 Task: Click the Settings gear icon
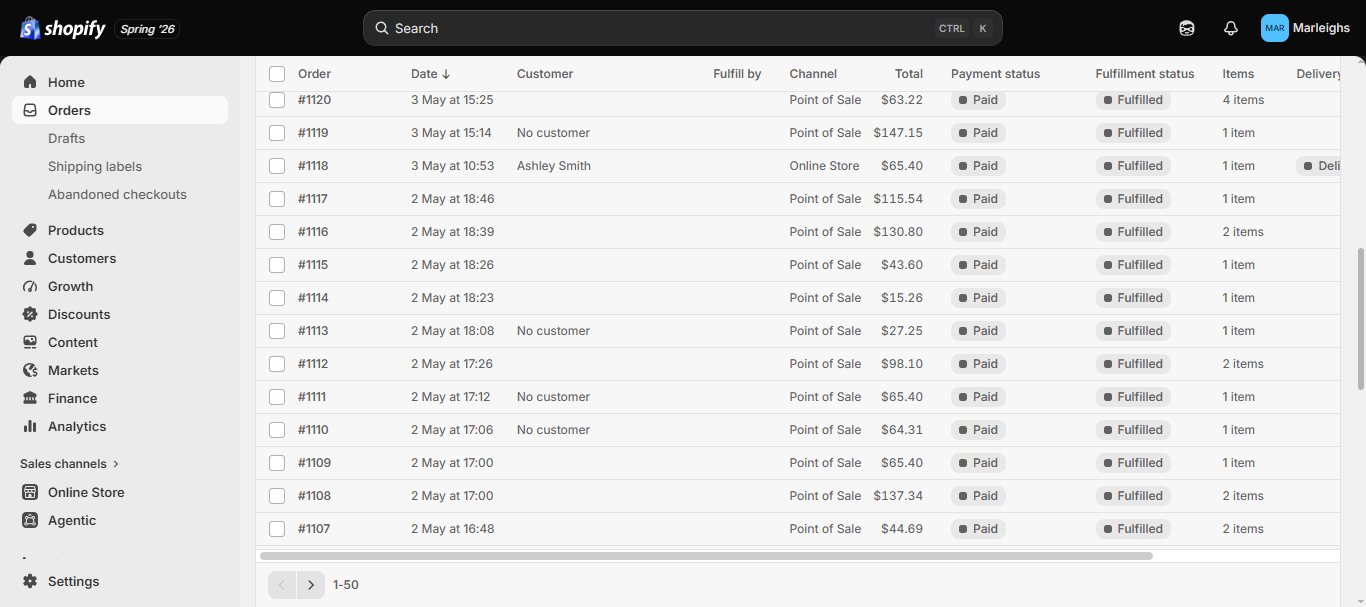point(30,581)
